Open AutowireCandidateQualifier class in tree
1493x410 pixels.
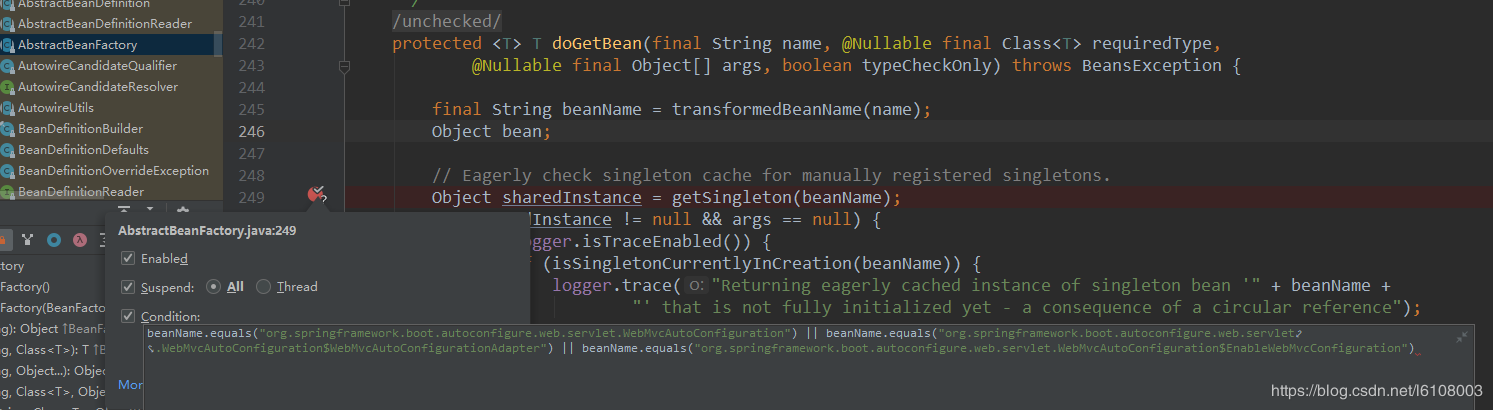[x=97, y=65]
